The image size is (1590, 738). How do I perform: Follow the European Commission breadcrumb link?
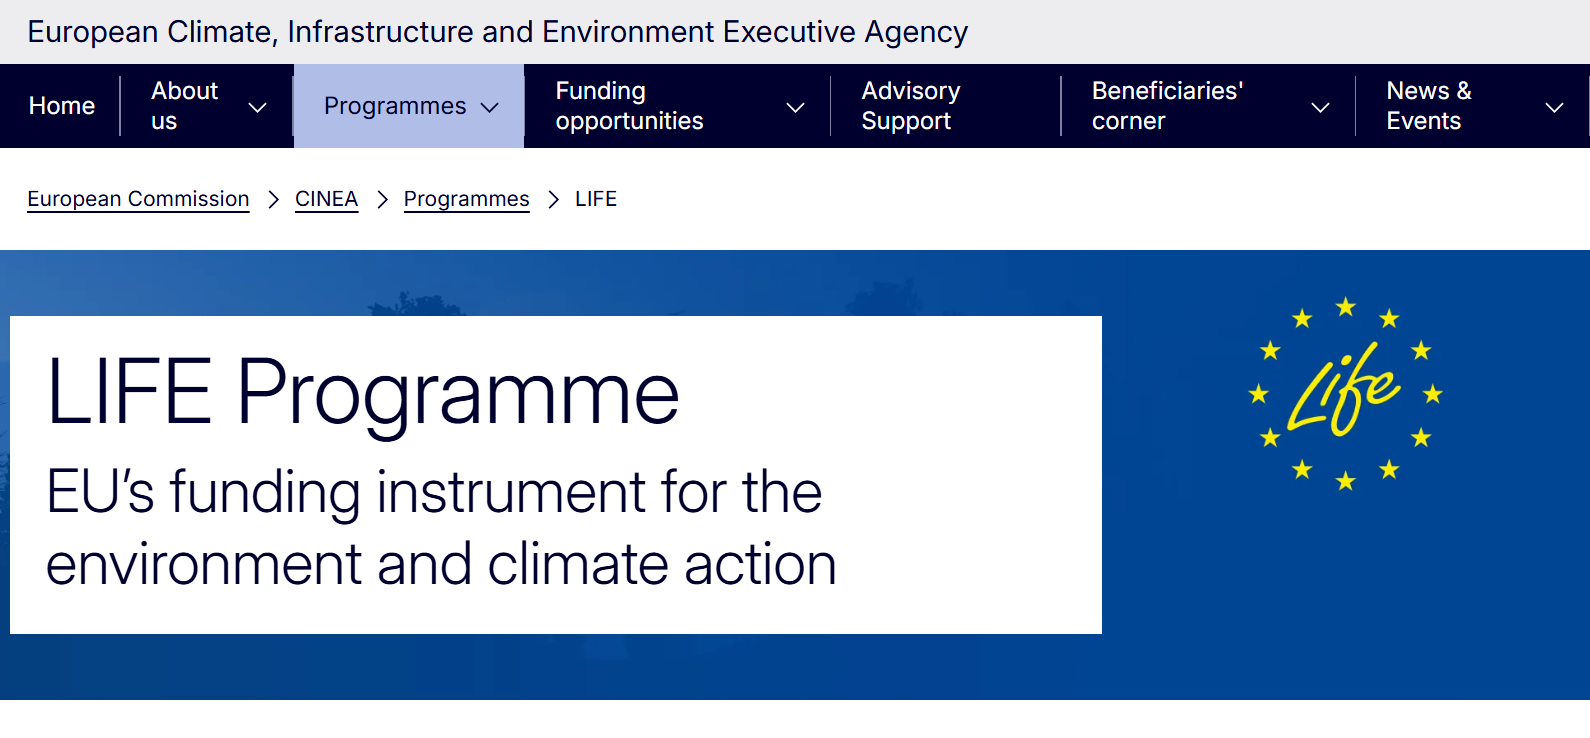pyautogui.click(x=138, y=199)
